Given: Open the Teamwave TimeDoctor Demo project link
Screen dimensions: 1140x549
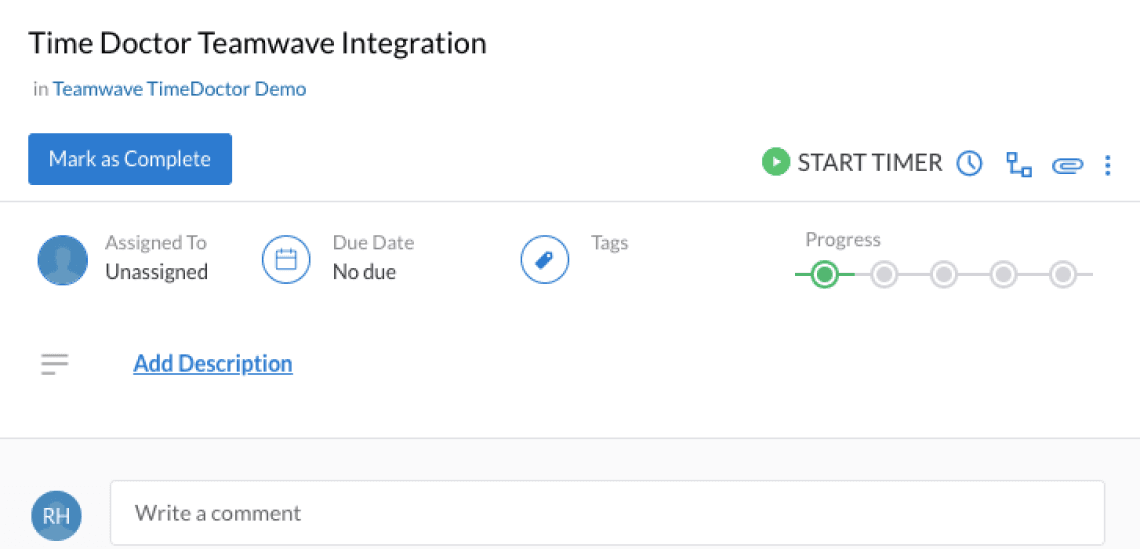Looking at the screenshot, I should pyautogui.click(x=179, y=89).
